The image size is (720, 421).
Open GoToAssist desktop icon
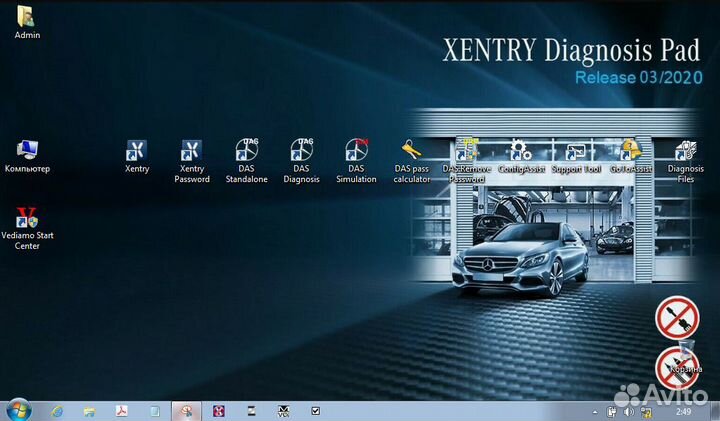pos(630,151)
